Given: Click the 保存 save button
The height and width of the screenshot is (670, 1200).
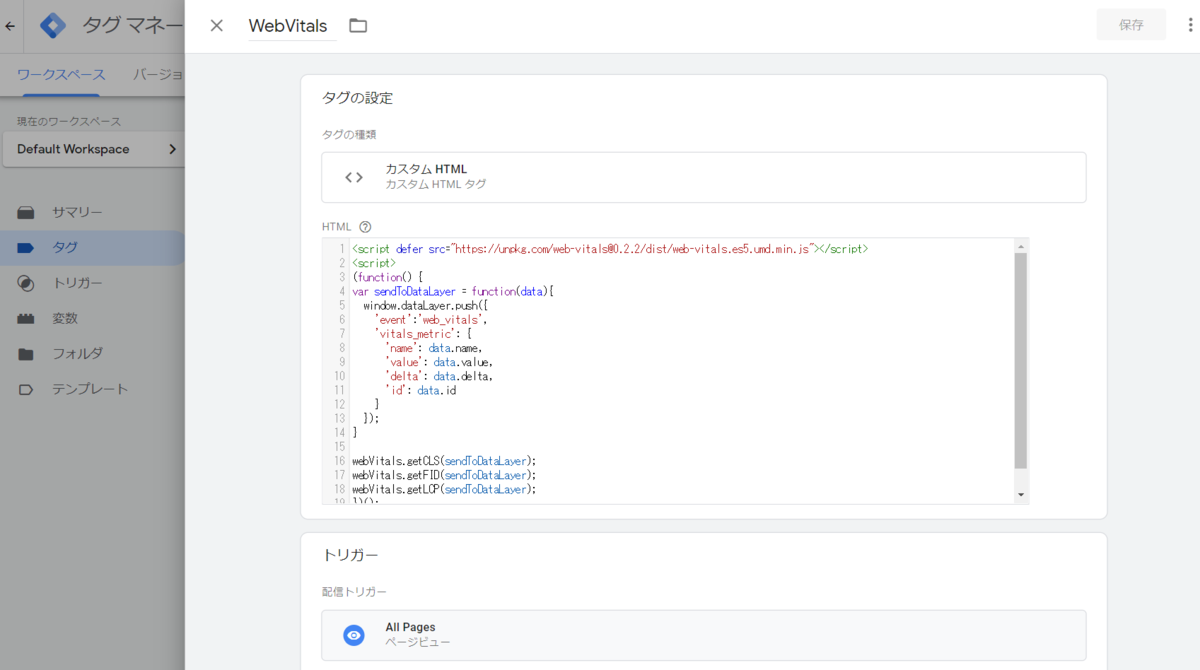Looking at the screenshot, I should click(1131, 25).
